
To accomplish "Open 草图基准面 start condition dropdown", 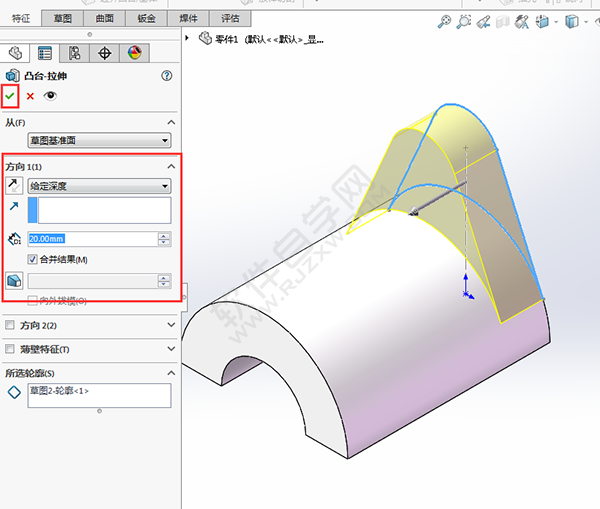I will pos(99,140).
